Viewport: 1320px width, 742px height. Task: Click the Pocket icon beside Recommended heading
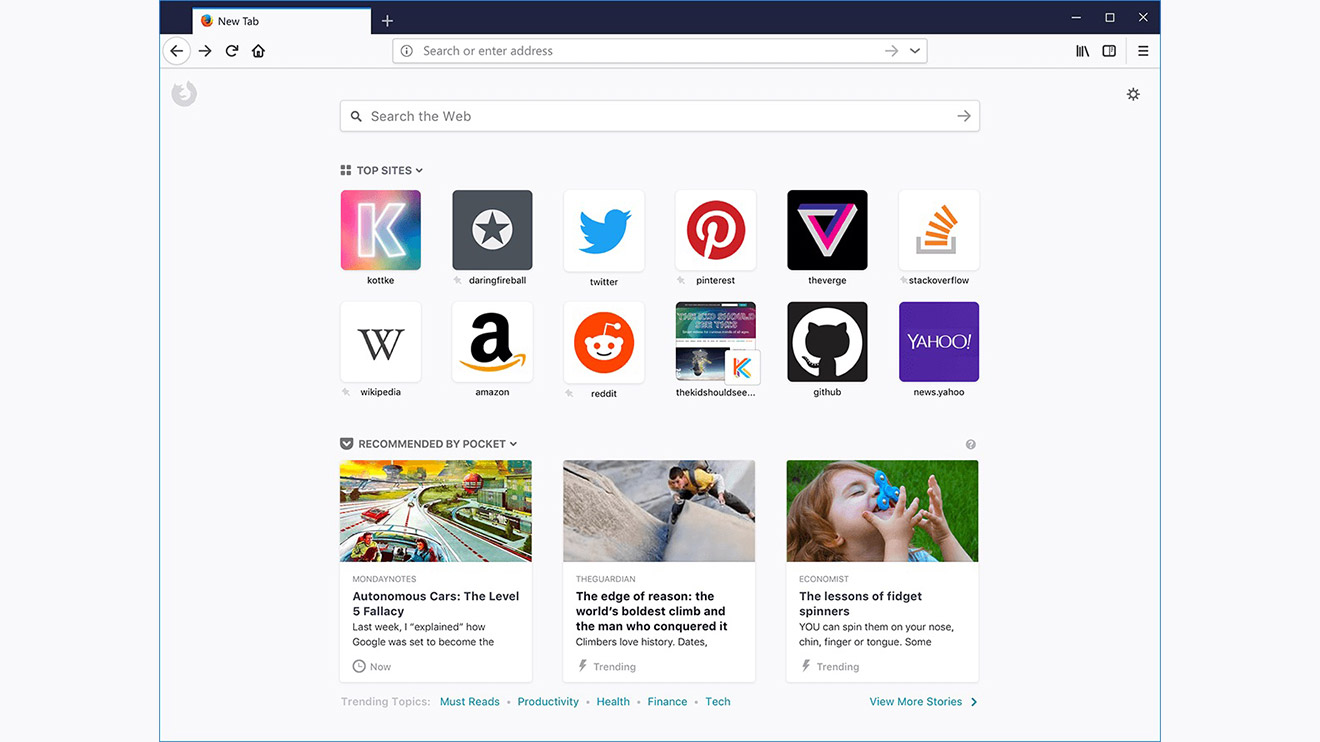click(347, 444)
